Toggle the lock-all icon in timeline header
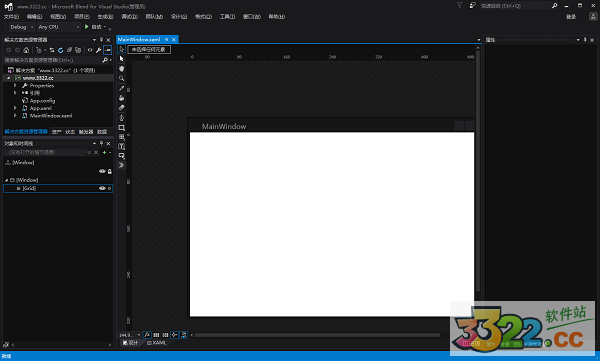Image resolution: width=600 pixels, height=361 pixels. [110, 171]
